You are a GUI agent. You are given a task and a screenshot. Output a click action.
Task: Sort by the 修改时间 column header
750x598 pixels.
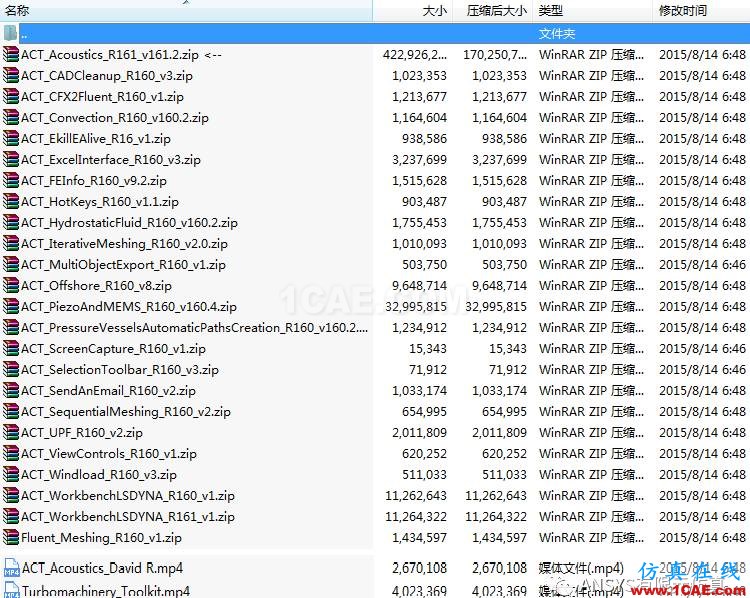click(x=701, y=11)
